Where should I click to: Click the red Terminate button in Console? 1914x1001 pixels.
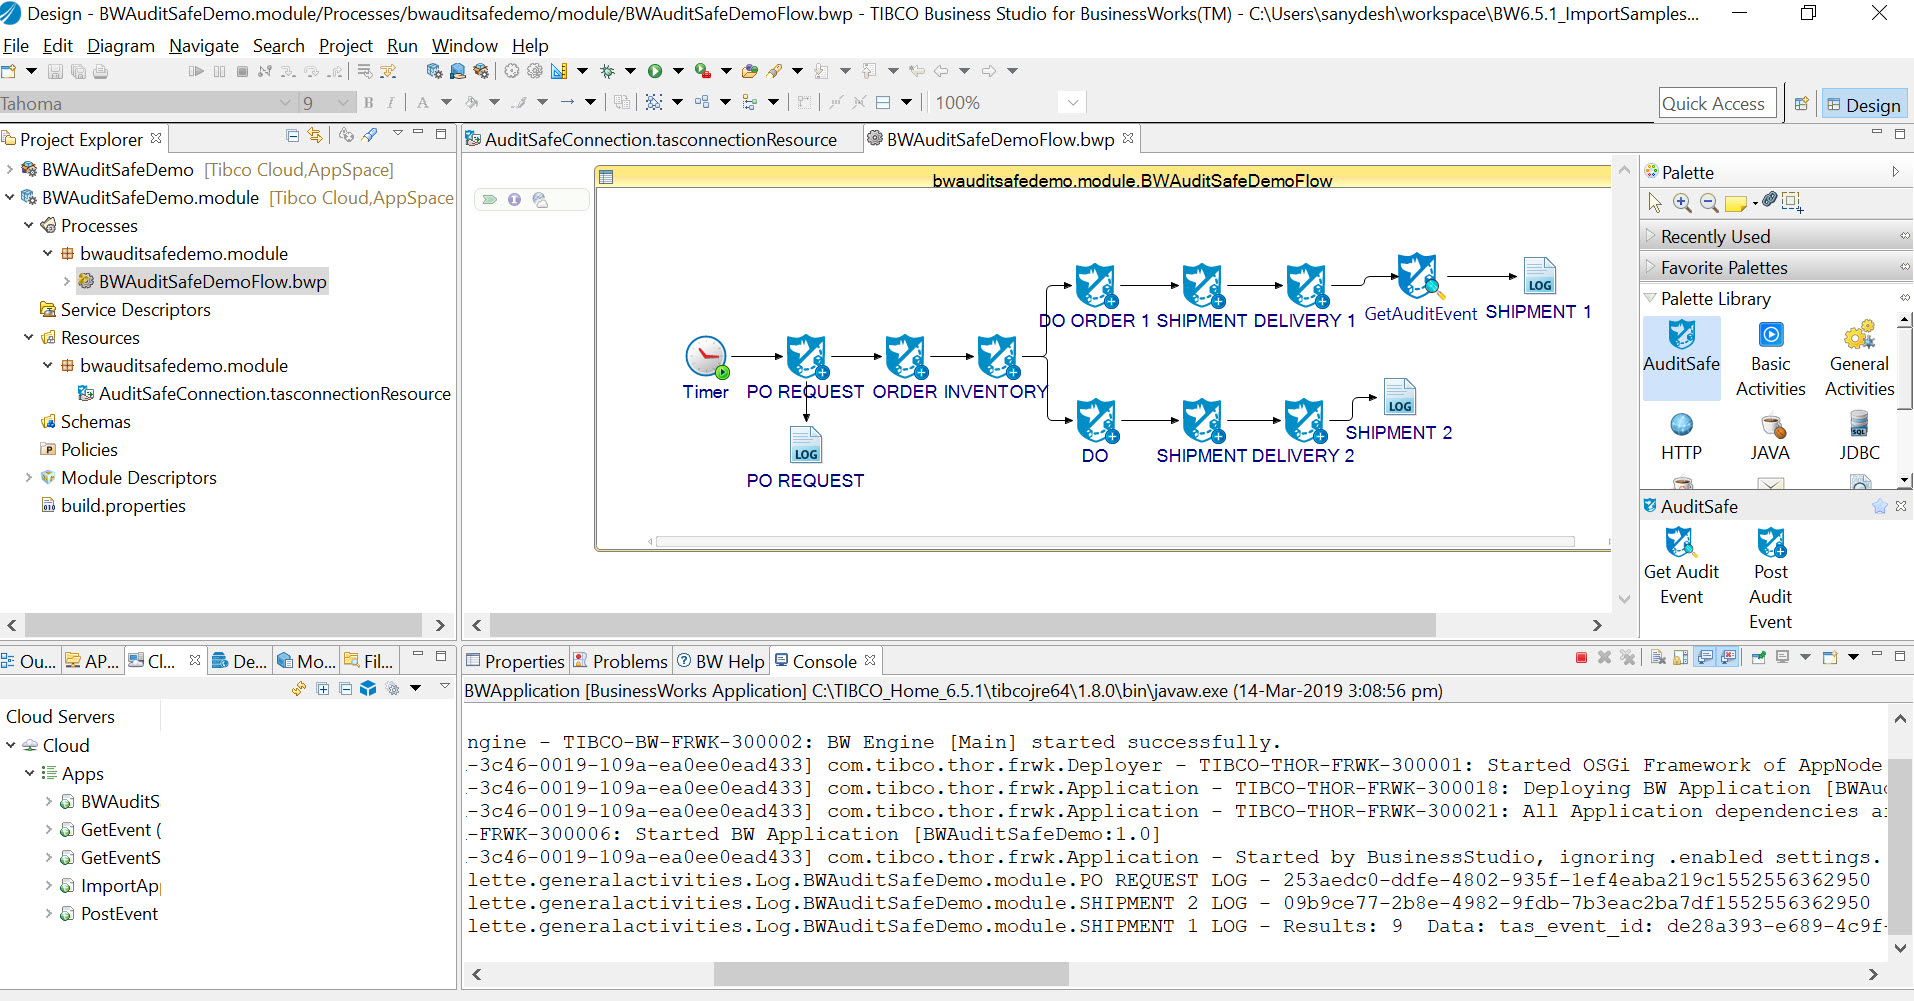[1581, 658]
